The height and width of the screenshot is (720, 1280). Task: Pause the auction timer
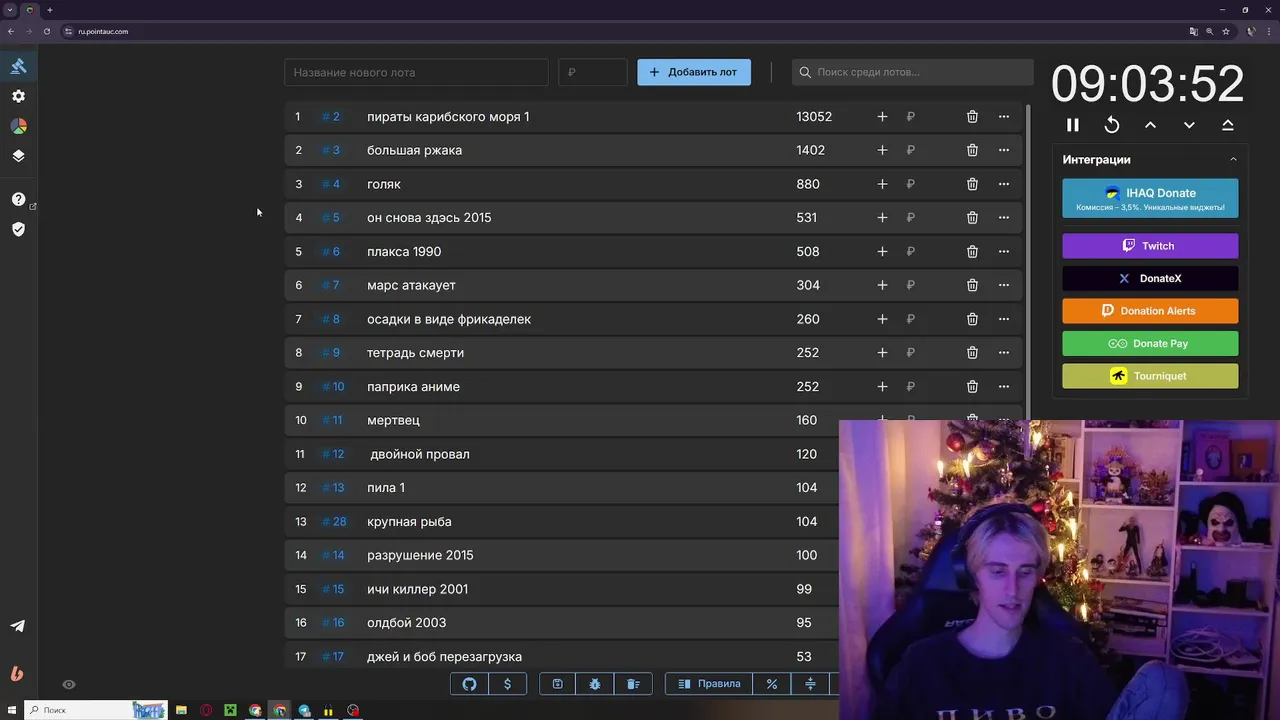(x=1073, y=125)
